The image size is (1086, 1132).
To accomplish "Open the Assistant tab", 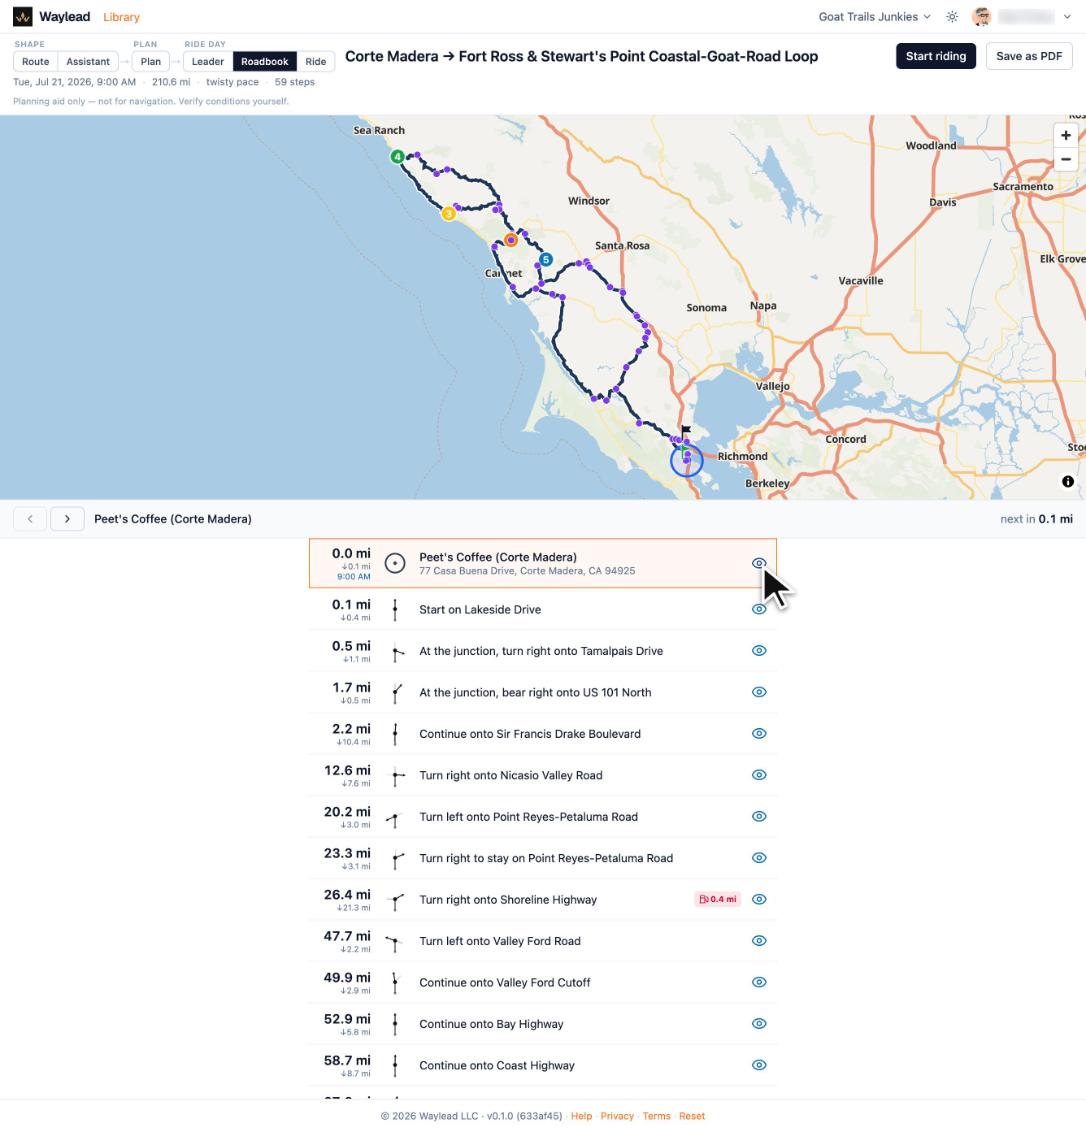I will (88, 61).
